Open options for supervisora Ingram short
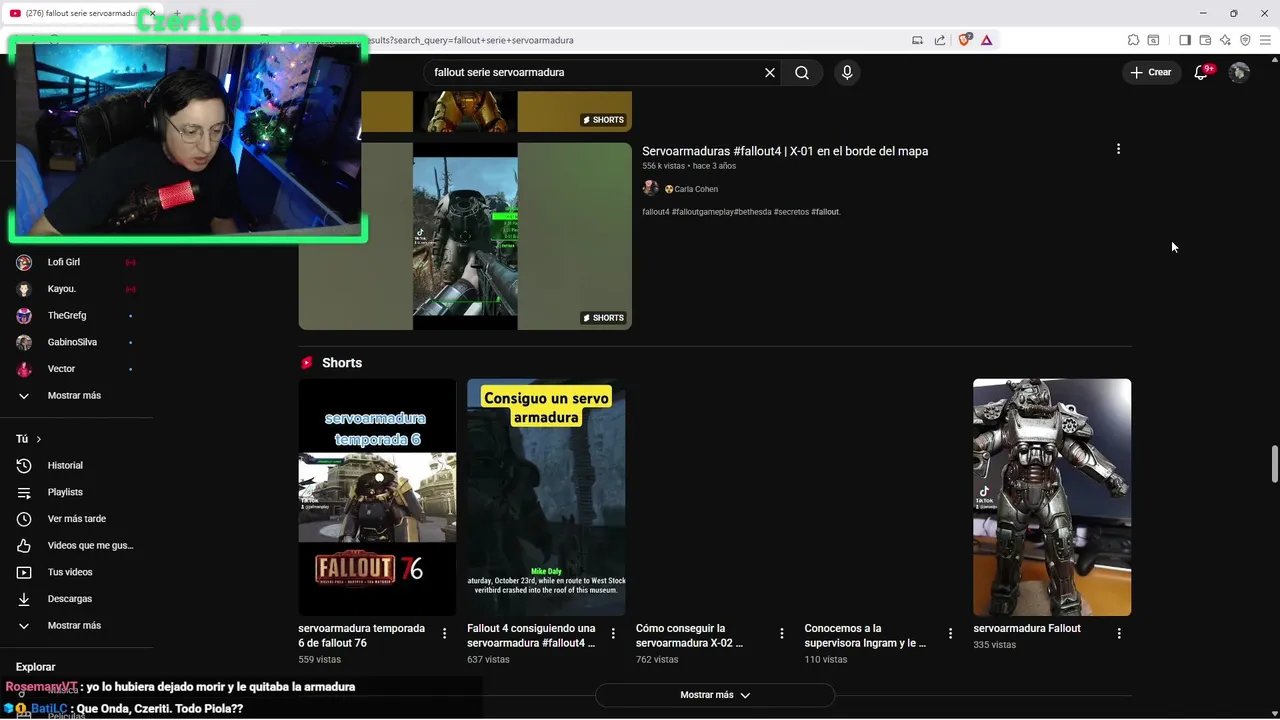This screenshot has width=1280, height=720. [x=950, y=633]
